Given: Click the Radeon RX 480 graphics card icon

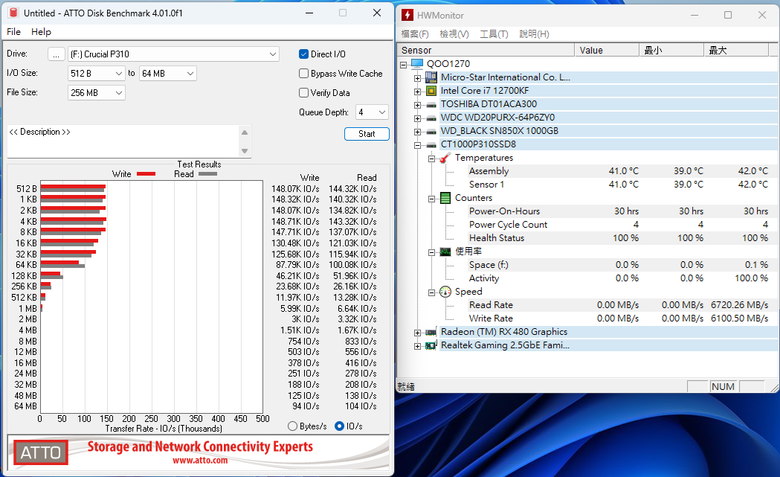Looking at the screenshot, I should 431,332.
